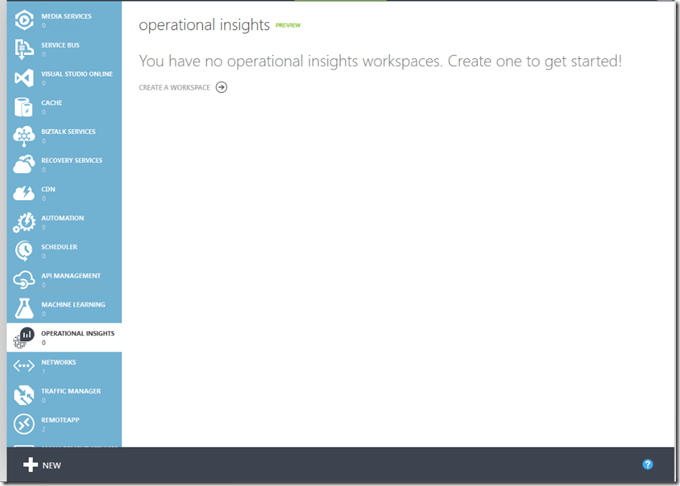Select Operational Insights in the sidebar
This screenshot has height=486, width=680.
point(77,334)
